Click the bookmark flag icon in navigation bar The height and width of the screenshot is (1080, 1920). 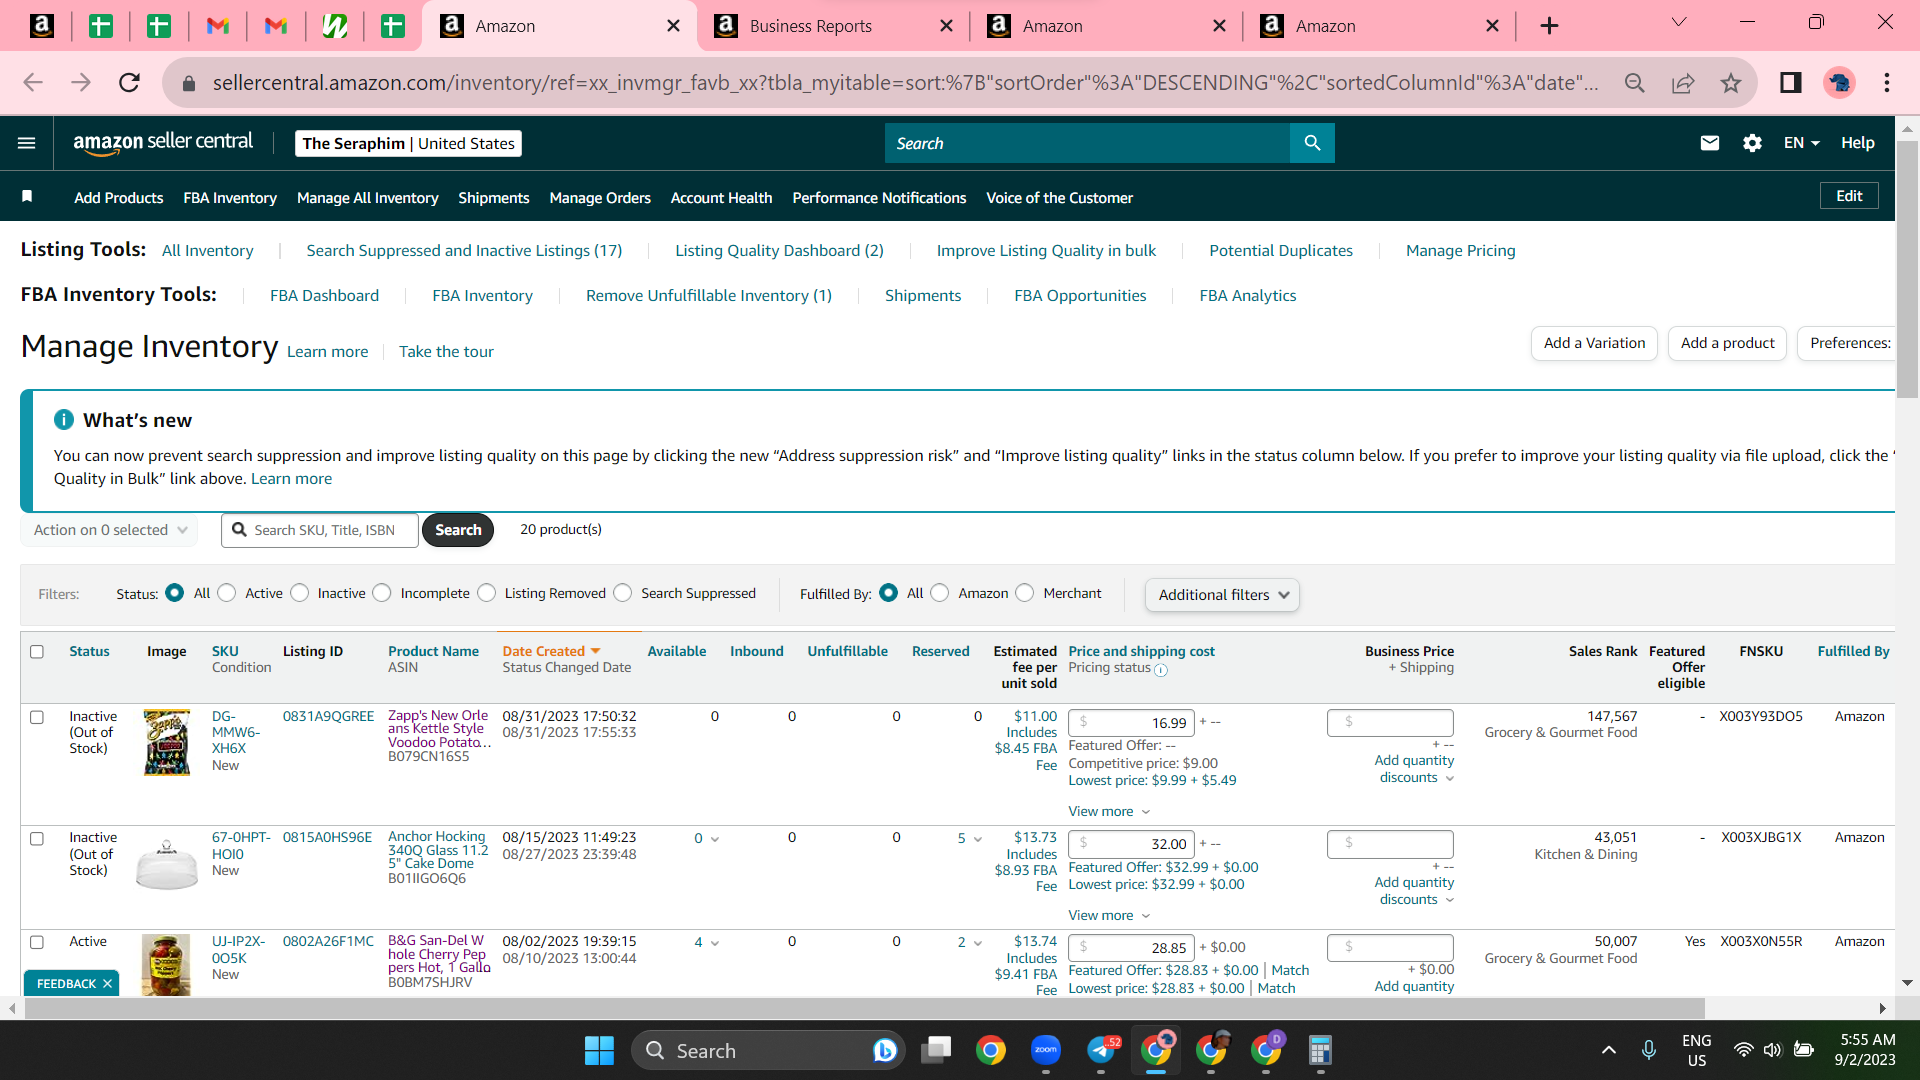[x=27, y=197]
